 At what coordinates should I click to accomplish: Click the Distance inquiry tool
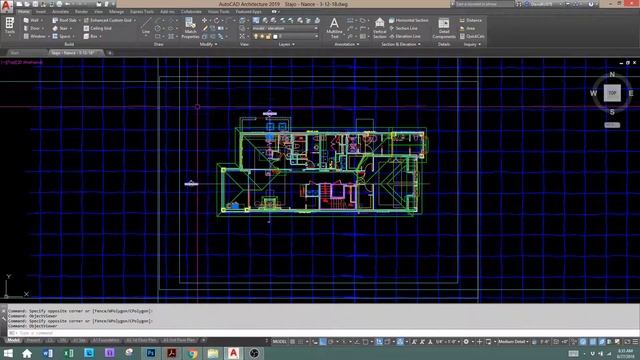point(471,20)
